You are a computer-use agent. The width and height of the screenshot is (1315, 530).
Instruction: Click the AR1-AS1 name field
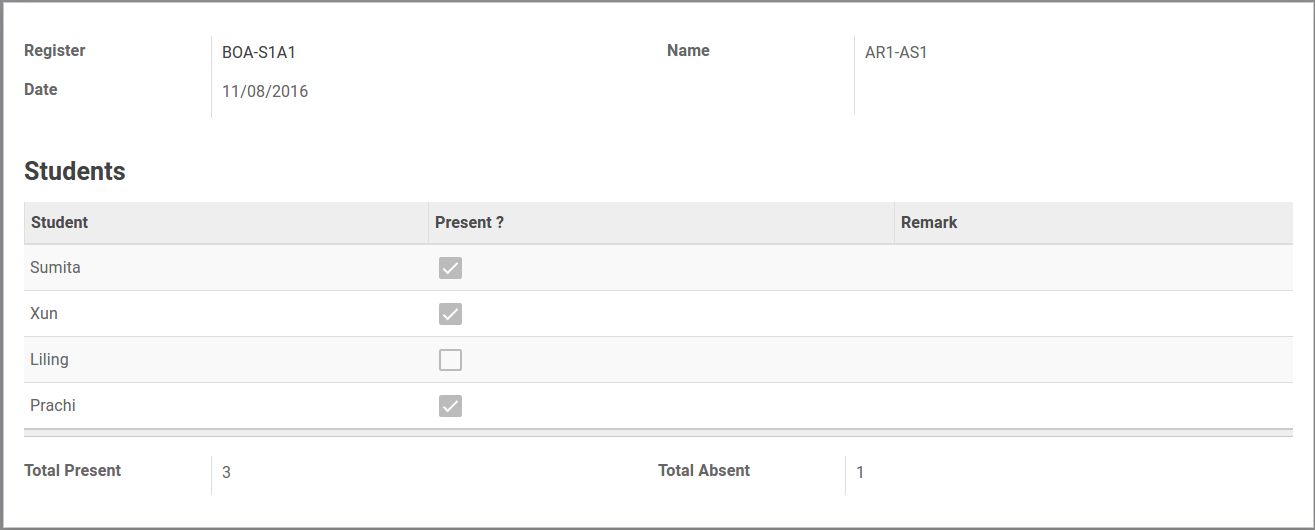click(896, 53)
